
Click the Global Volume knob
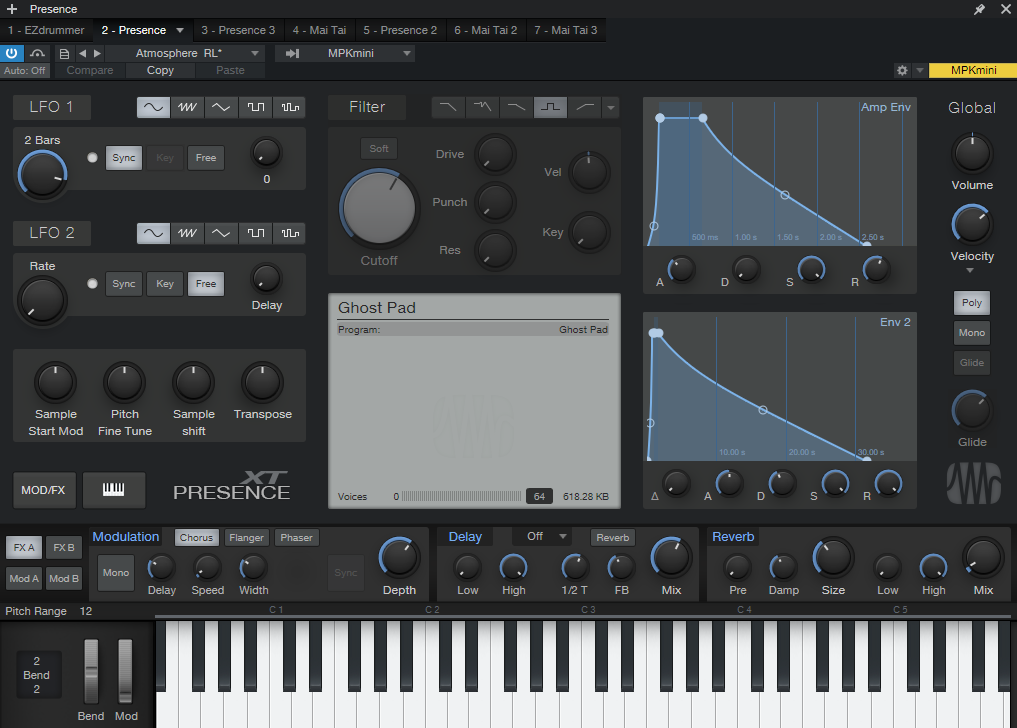972,154
